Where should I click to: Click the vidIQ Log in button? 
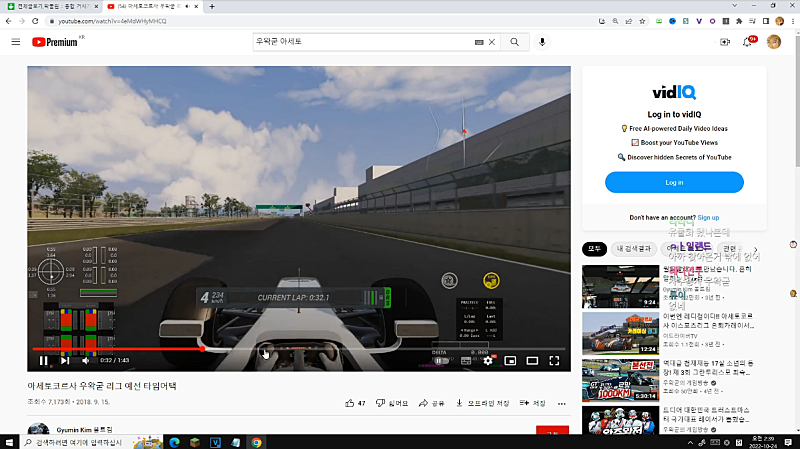674,182
